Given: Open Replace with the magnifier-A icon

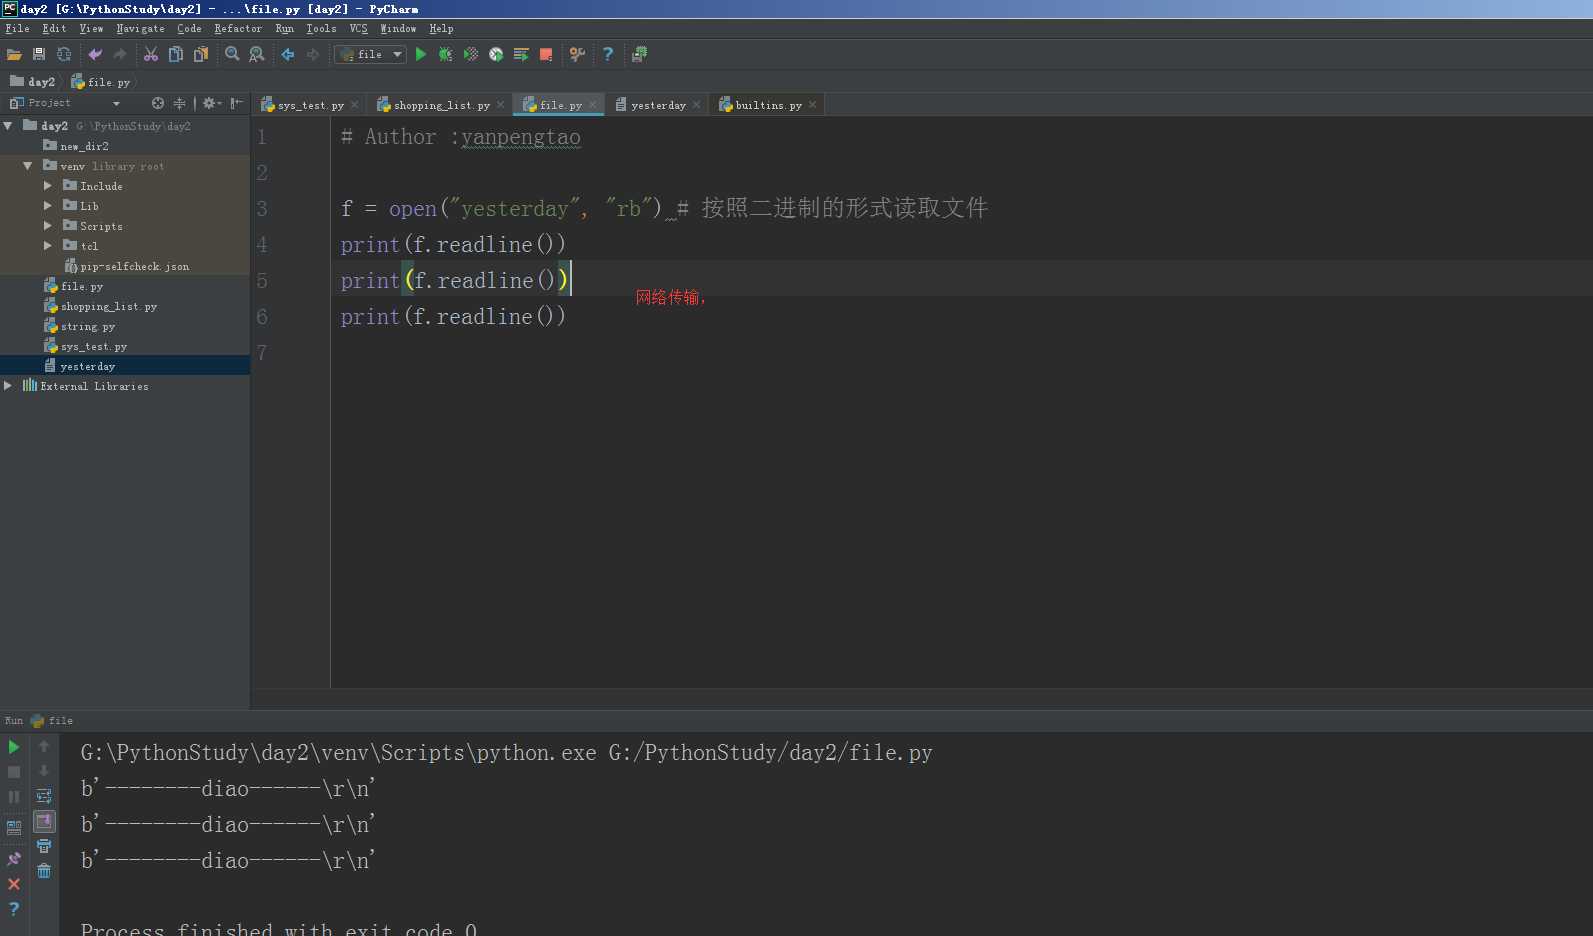Looking at the screenshot, I should pyautogui.click(x=257, y=54).
